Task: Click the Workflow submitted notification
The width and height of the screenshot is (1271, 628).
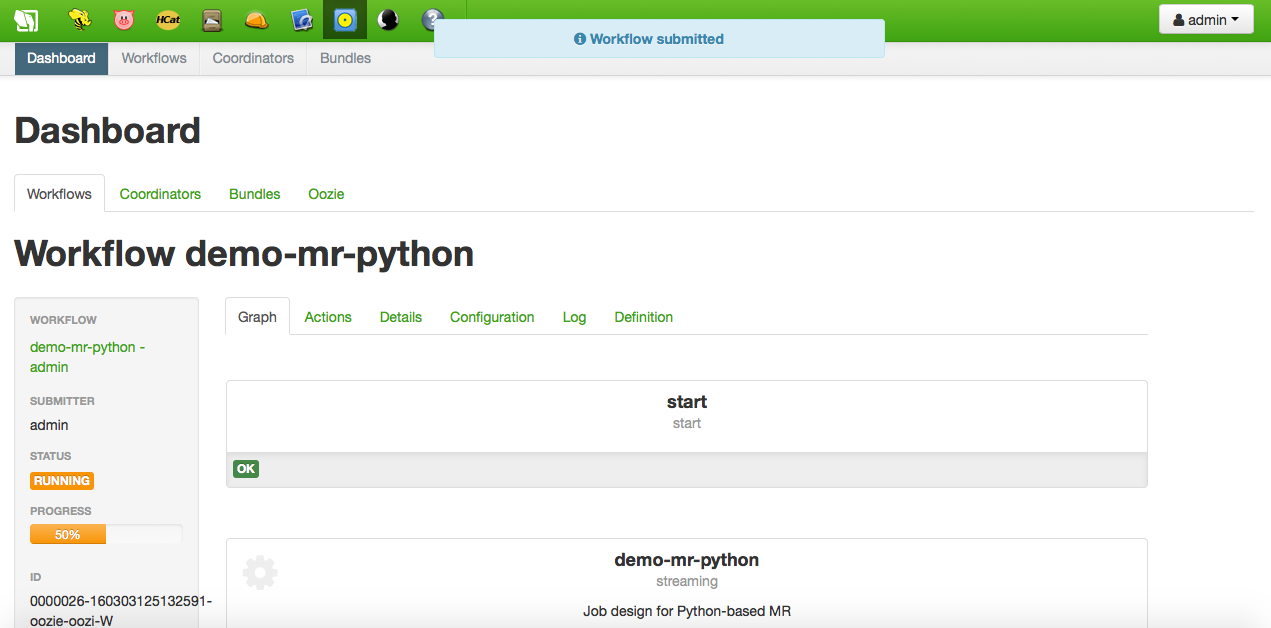Action: point(659,39)
